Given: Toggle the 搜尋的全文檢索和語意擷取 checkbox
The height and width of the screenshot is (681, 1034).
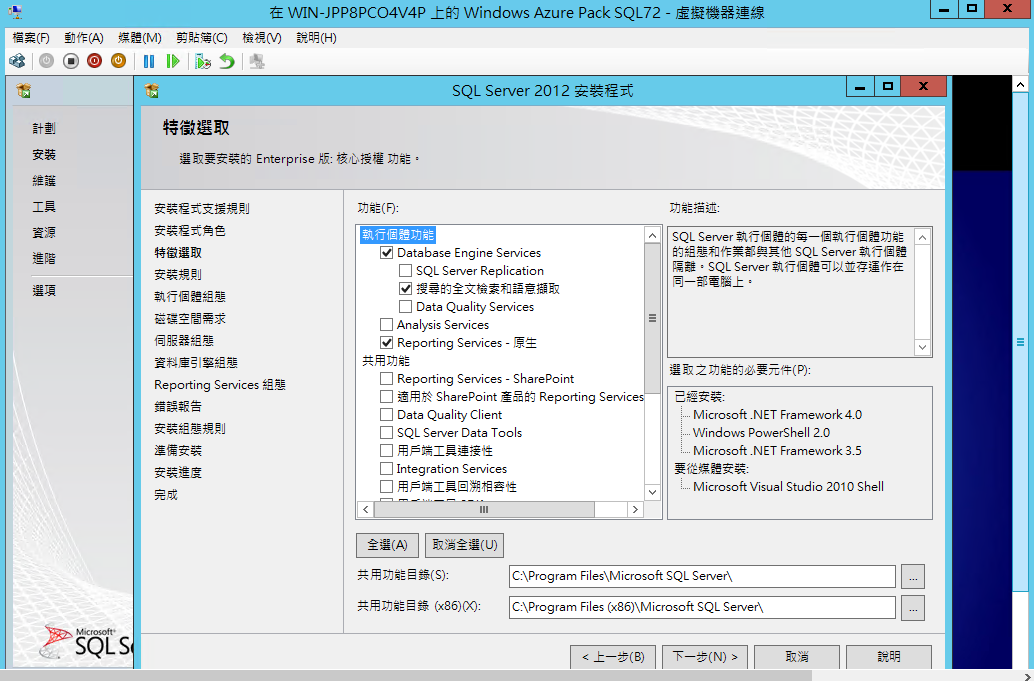Looking at the screenshot, I should coord(406,289).
